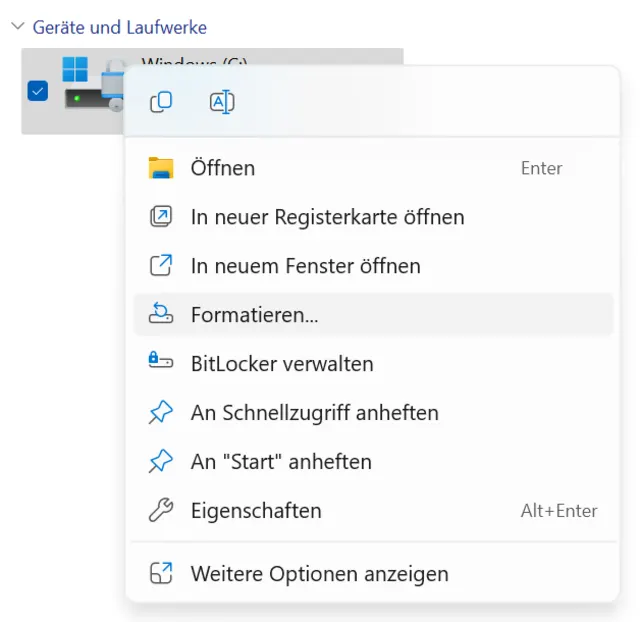
Task: Click the Rename icon in context menu
Action: [x=222, y=102]
